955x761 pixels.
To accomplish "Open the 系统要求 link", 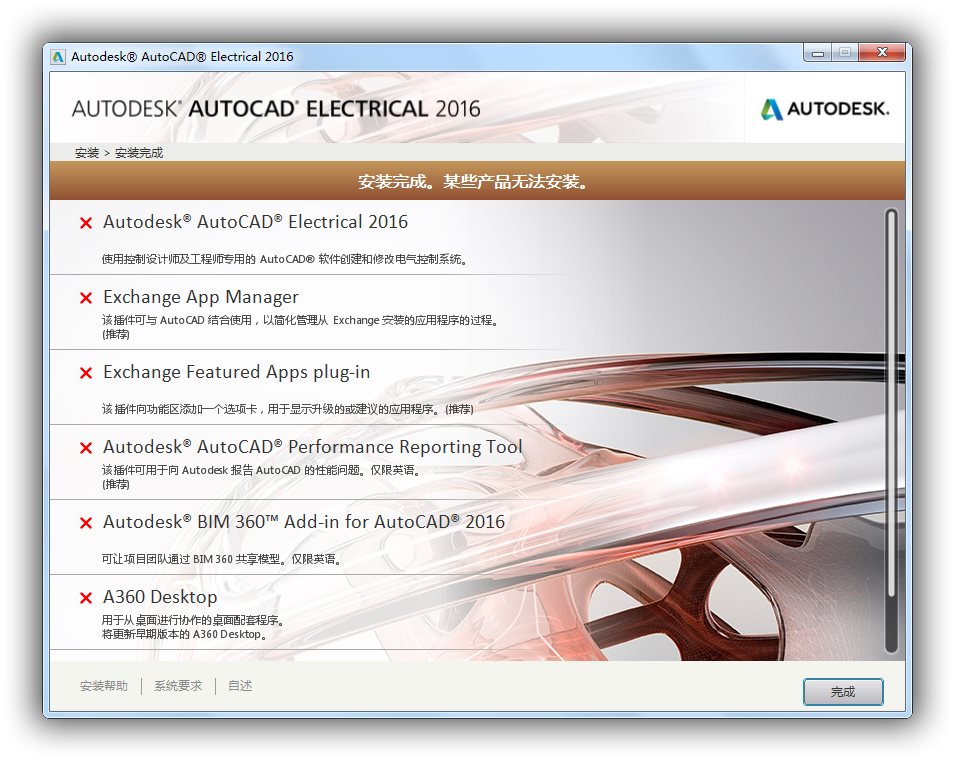I will pyautogui.click(x=178, y=686).
